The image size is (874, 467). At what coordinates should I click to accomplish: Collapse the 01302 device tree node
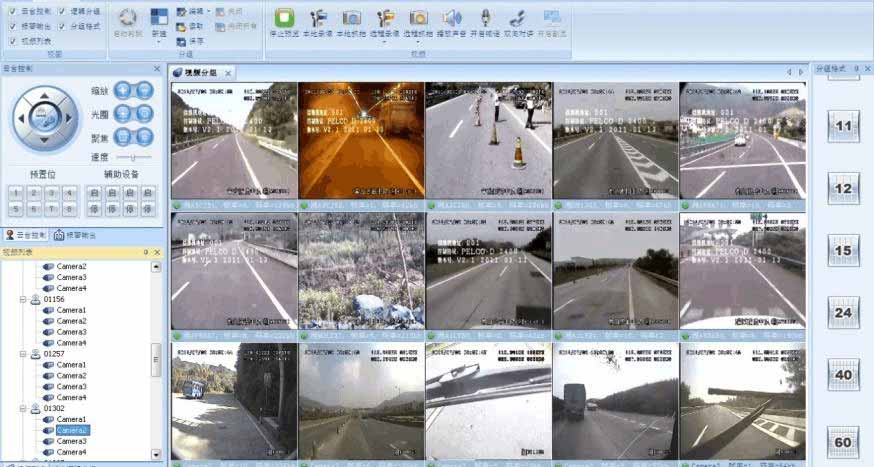[x=23, y=409]
